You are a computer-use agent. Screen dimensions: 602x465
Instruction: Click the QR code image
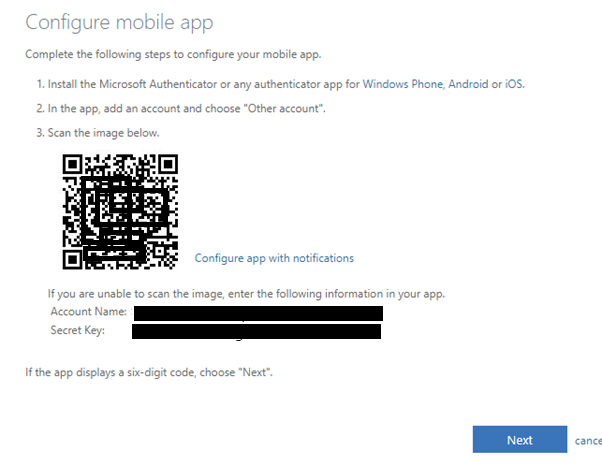tap(120, 212)
